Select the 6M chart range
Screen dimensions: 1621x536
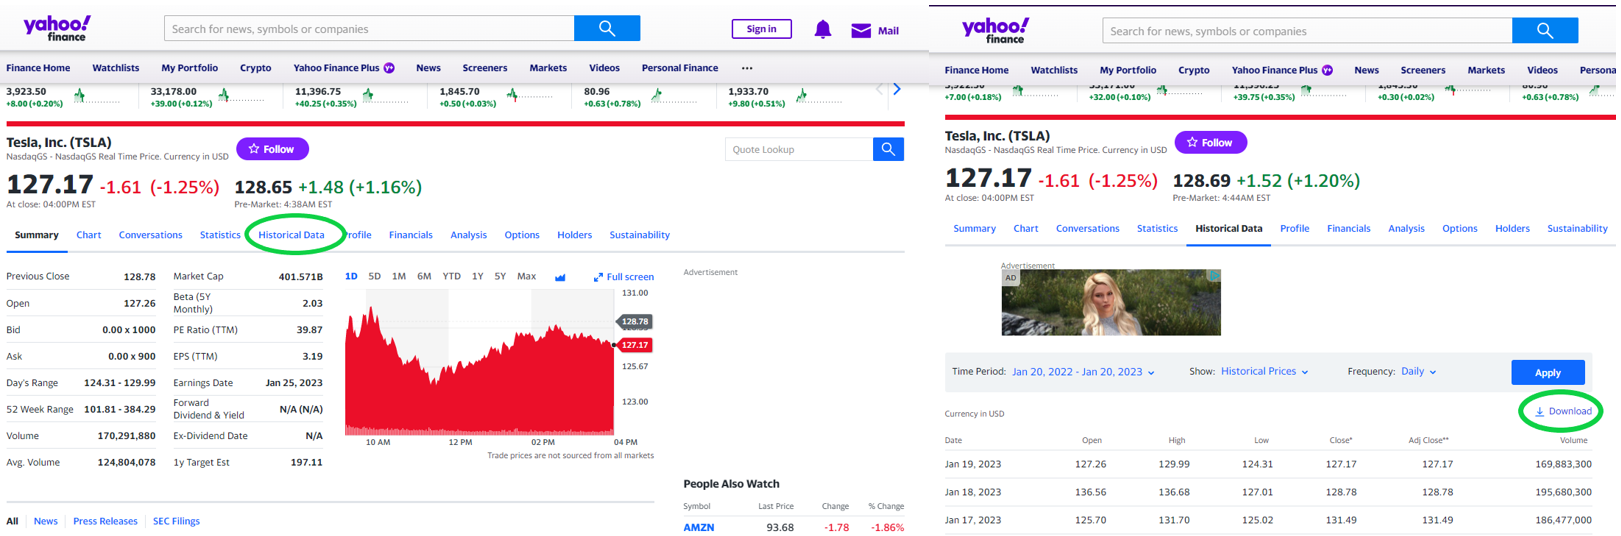click(424, 276)
